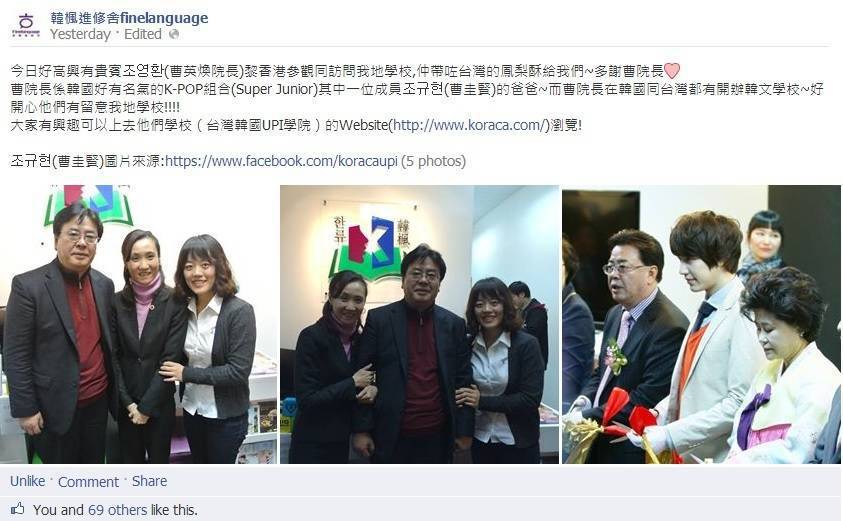This screenshot has height=521, width=843.
Task: Open the (5 photos) album link
Action: coord(433,161)
